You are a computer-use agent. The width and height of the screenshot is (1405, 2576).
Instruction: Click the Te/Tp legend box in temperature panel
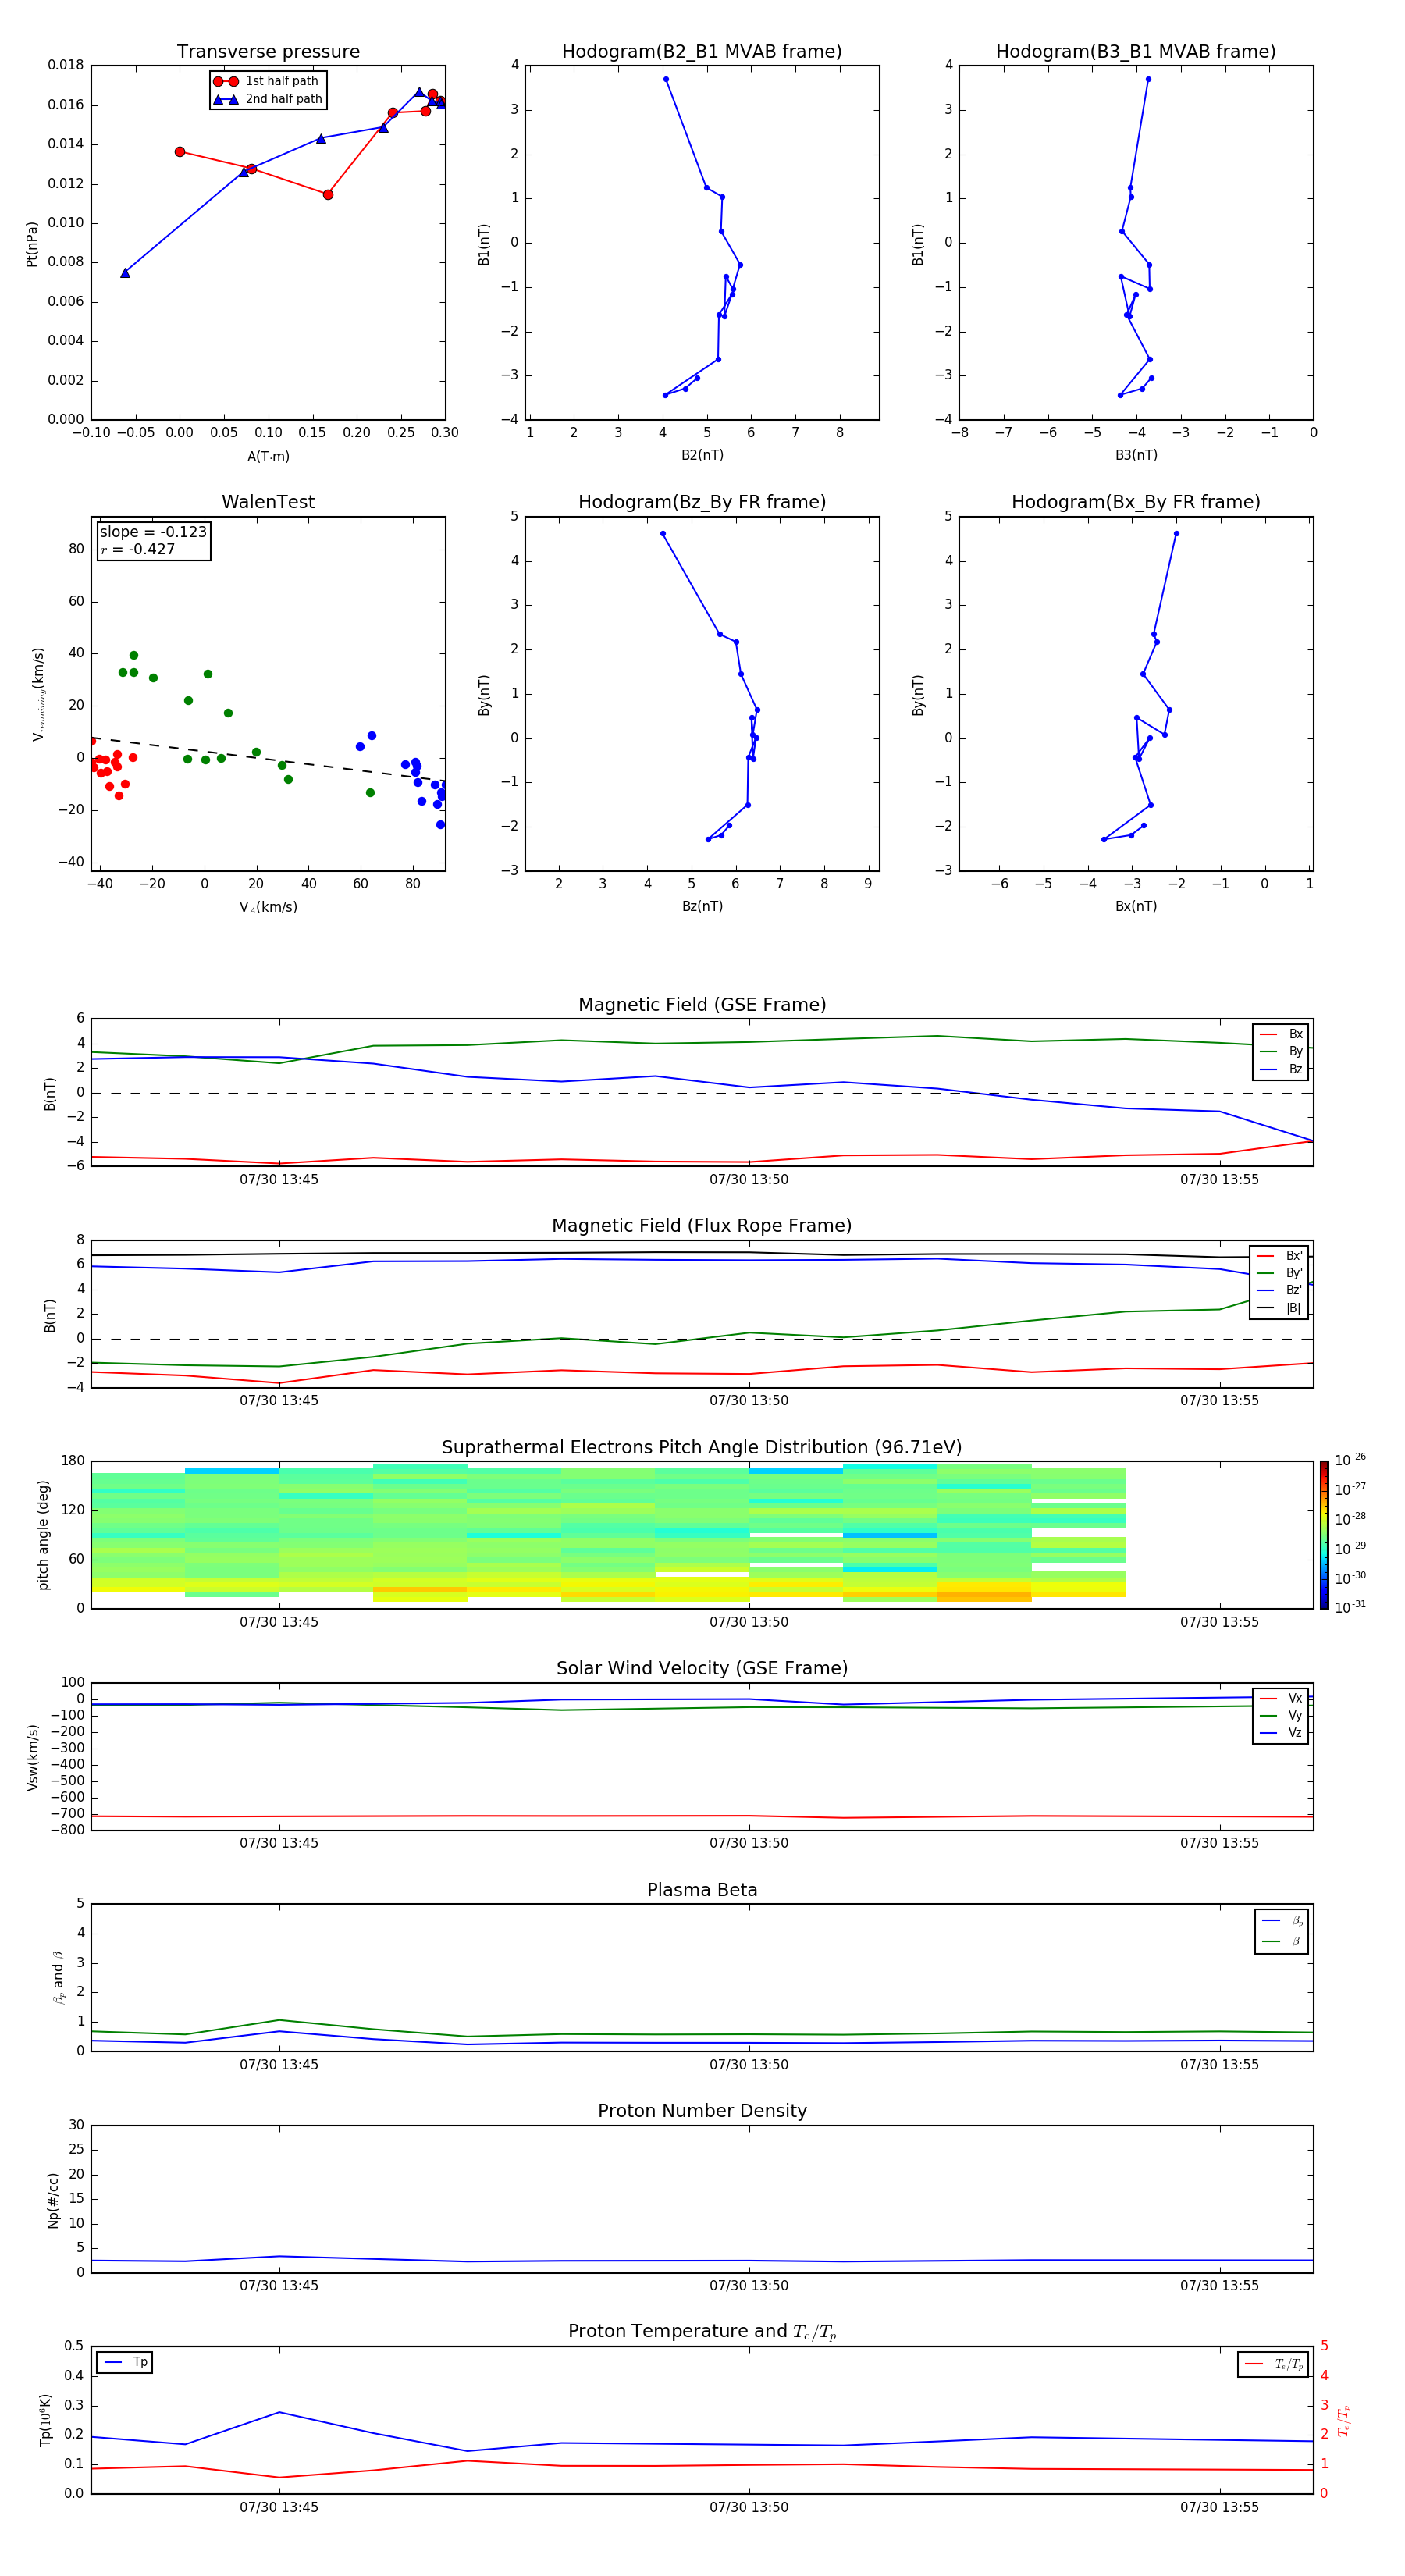(1273, 2365)
